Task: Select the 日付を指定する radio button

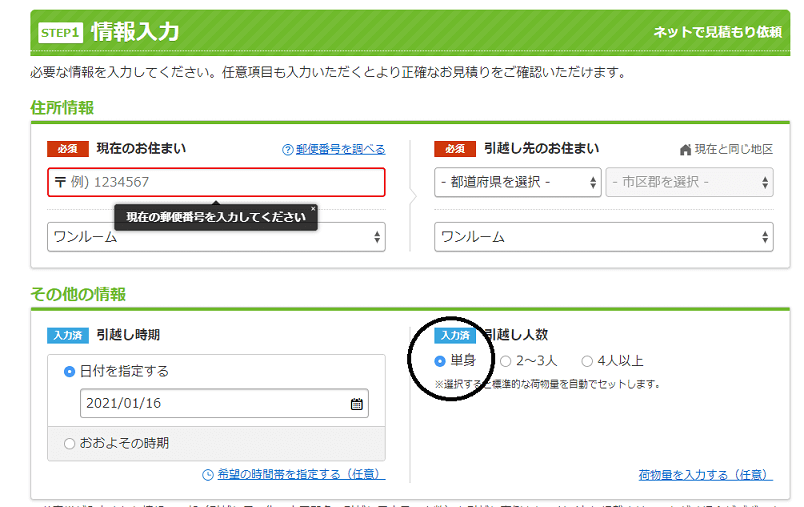Action: tap(69, 371)
